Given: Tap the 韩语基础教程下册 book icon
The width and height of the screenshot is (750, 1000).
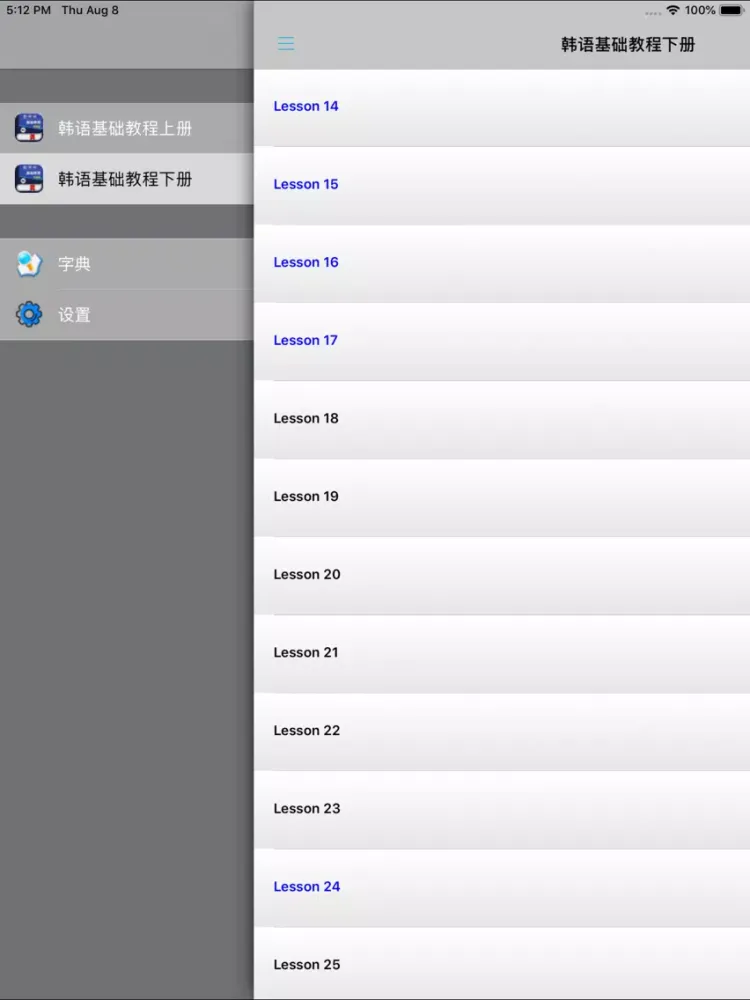Looking at the screenshot, I should pyautogui.click(x=29, y=179).
